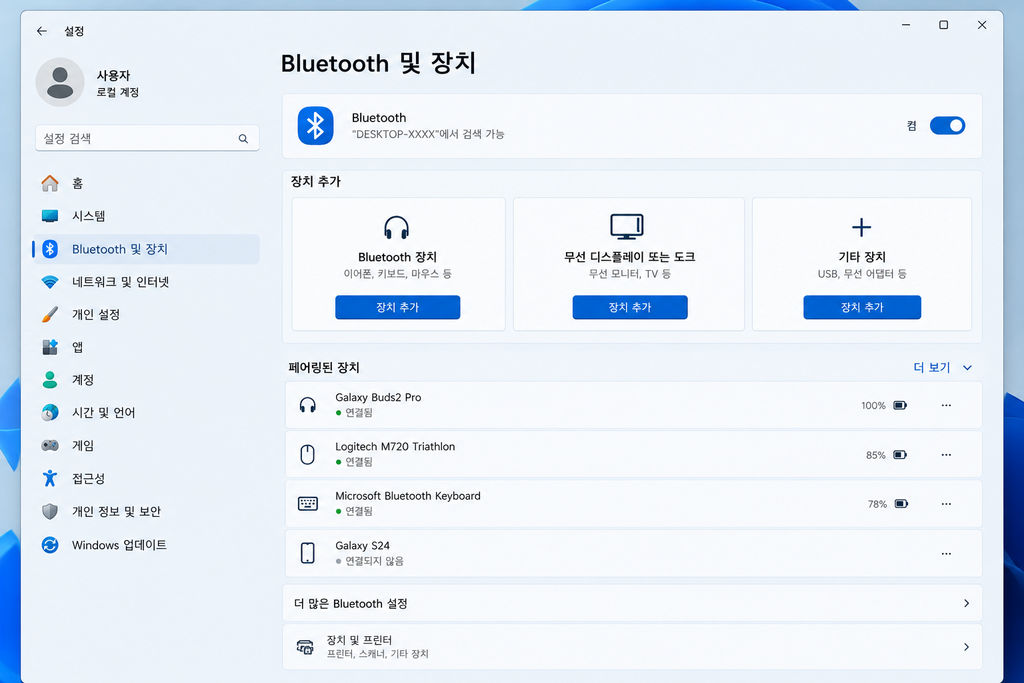Screen dimensions: 1024x683
Task: Click the Logitech M720 mouse icon
Action: 308,454
